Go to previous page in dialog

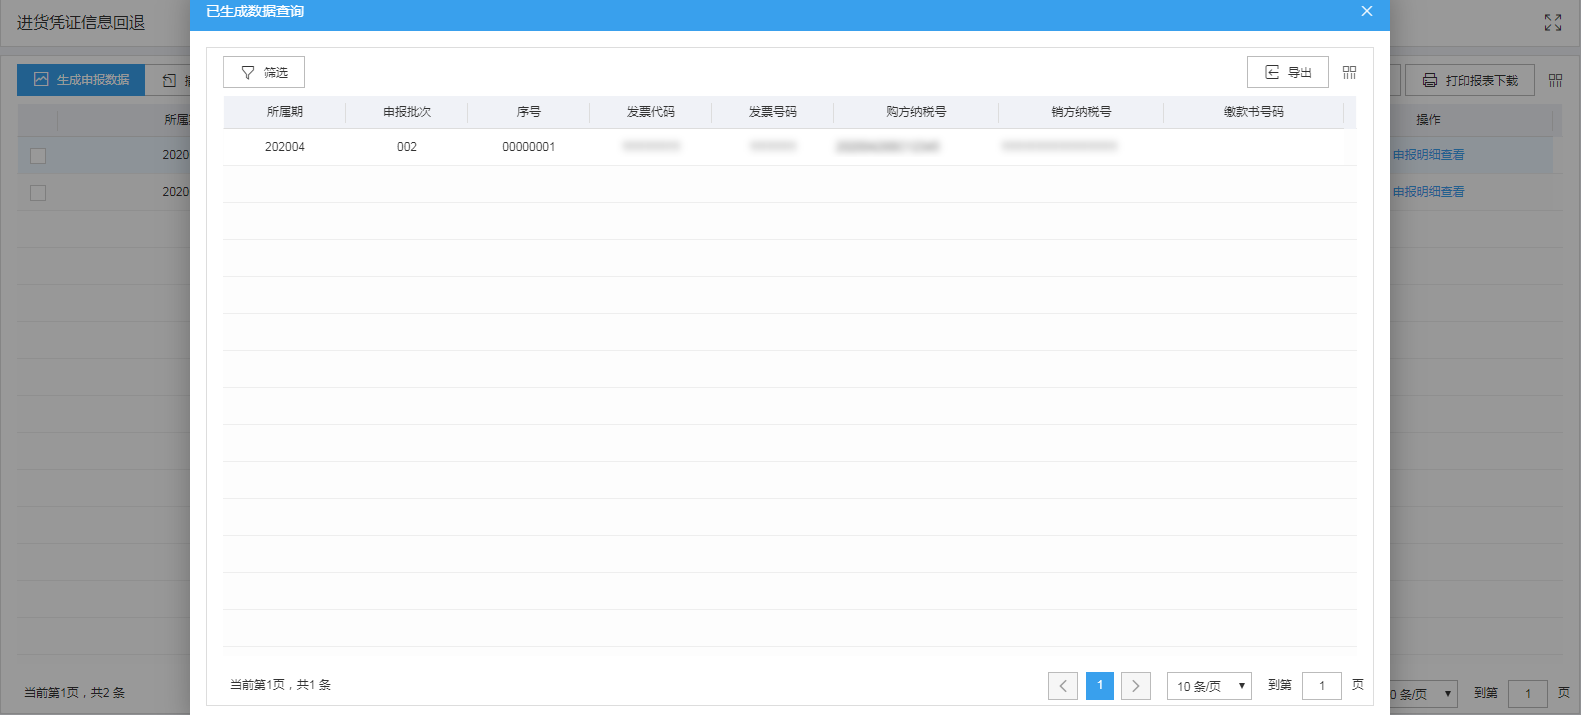pyautogui.click(x=1063, y=686)
